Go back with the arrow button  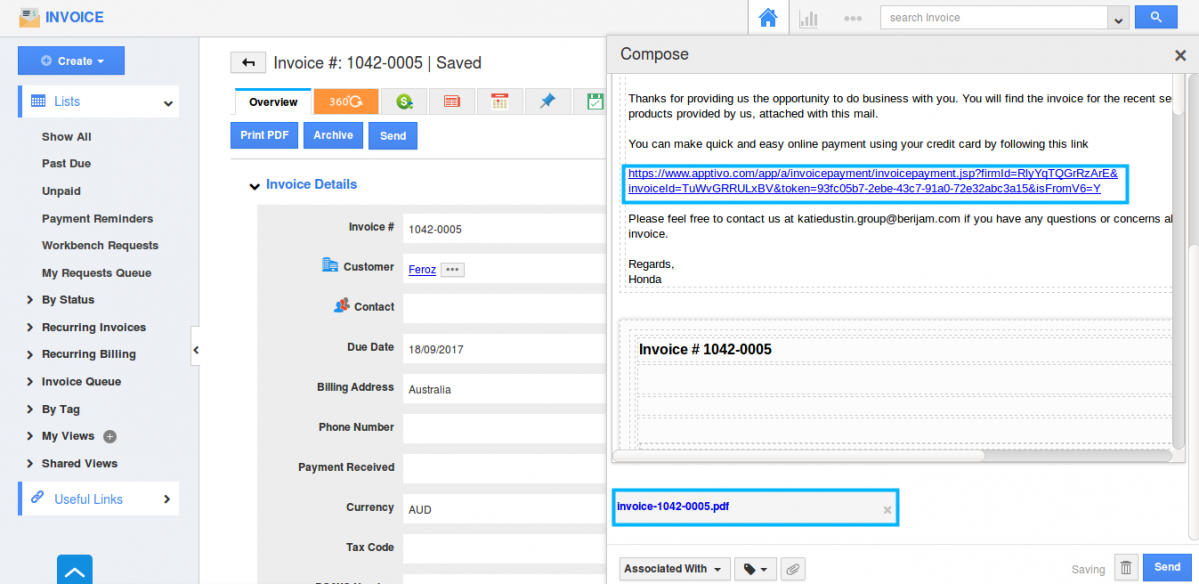(x=248, y=63)
